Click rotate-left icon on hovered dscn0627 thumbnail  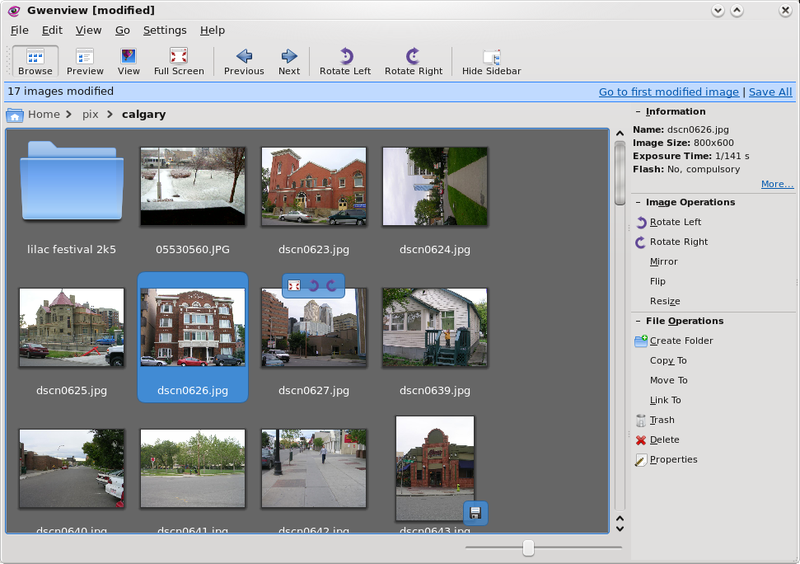click(313, 286)
